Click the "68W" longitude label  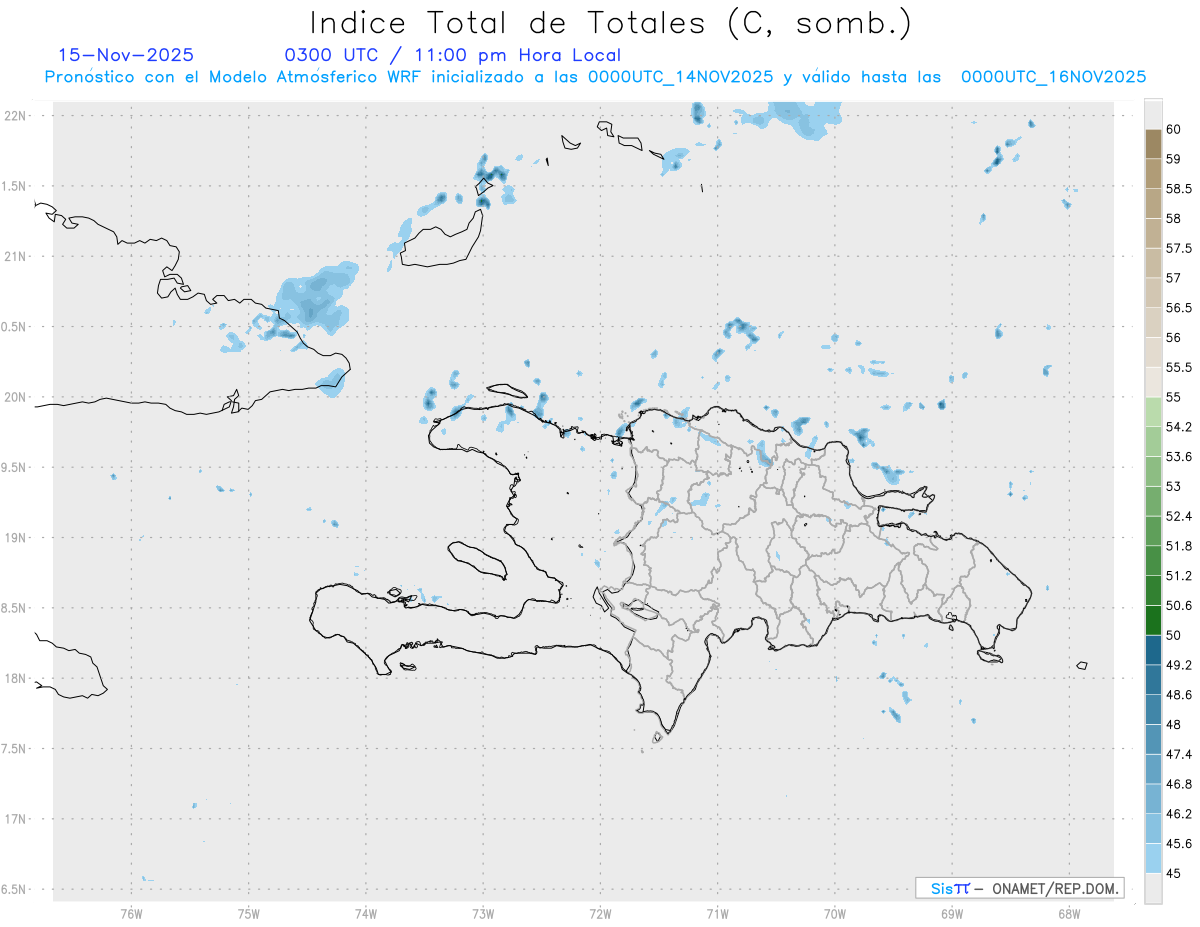(1069, 913)
